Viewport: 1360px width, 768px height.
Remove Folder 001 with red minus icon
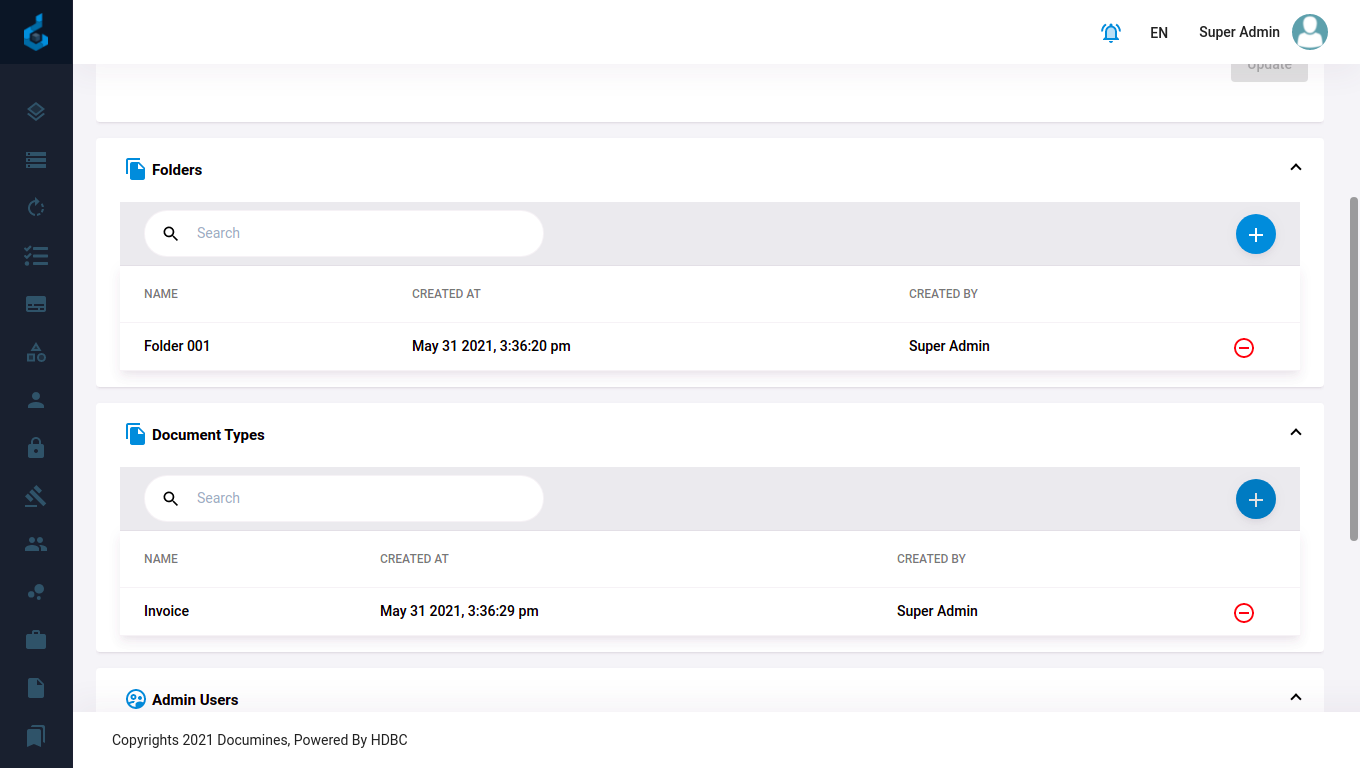(1243, 348)
